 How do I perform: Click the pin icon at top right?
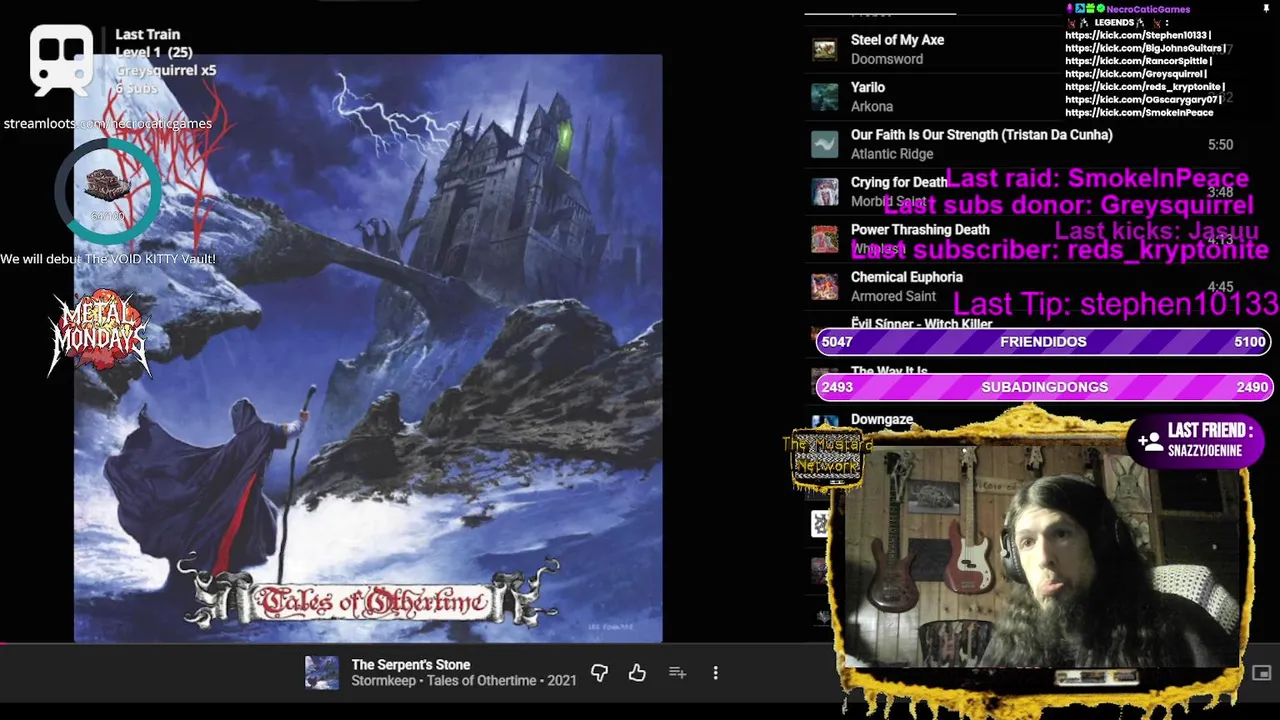pos(1266,9)
